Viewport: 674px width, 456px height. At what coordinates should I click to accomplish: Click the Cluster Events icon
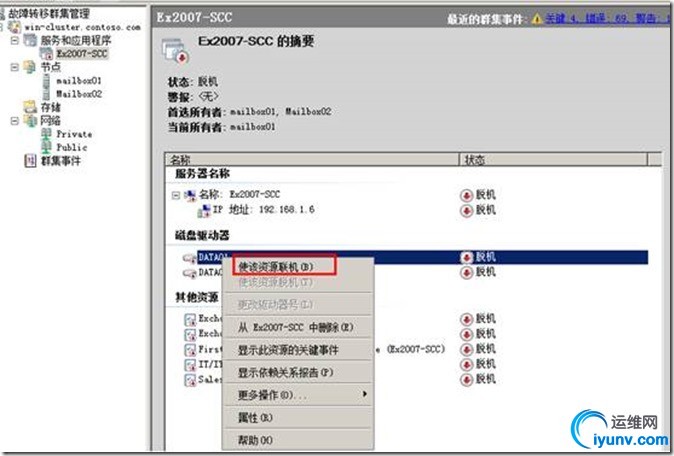(x=30, y=161)
